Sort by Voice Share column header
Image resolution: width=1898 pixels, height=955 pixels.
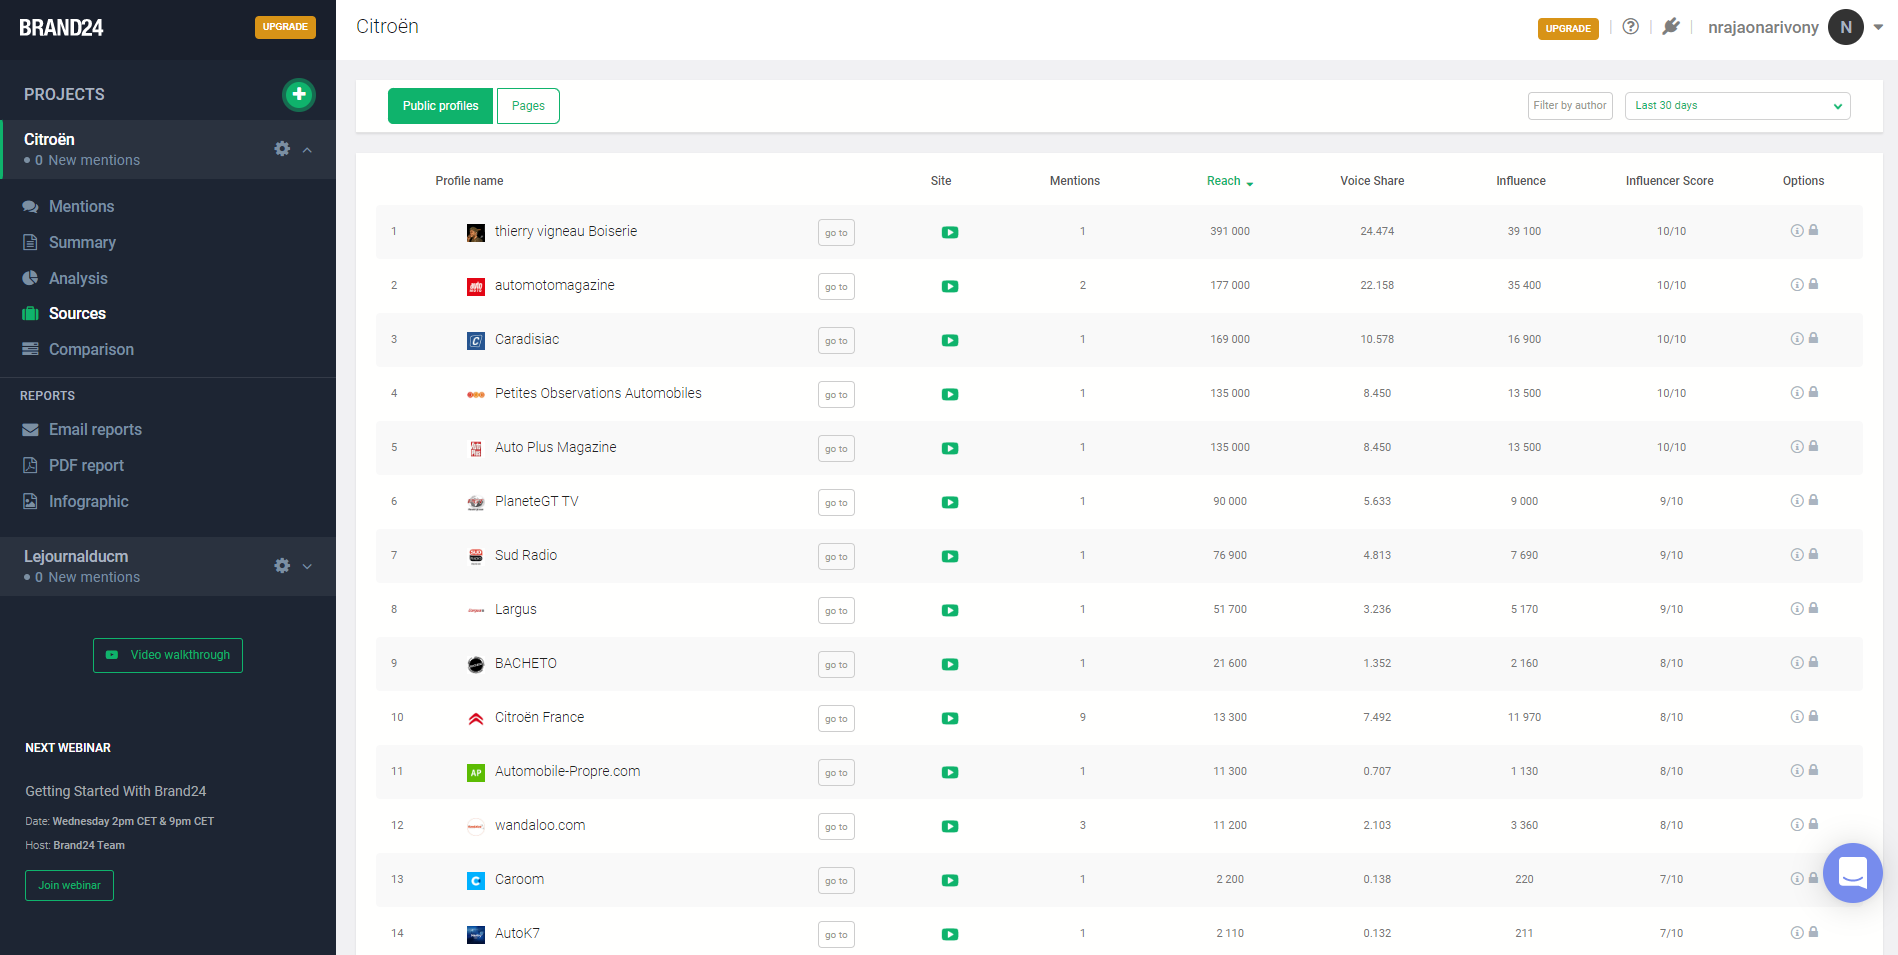click(x=1372, y=181)
